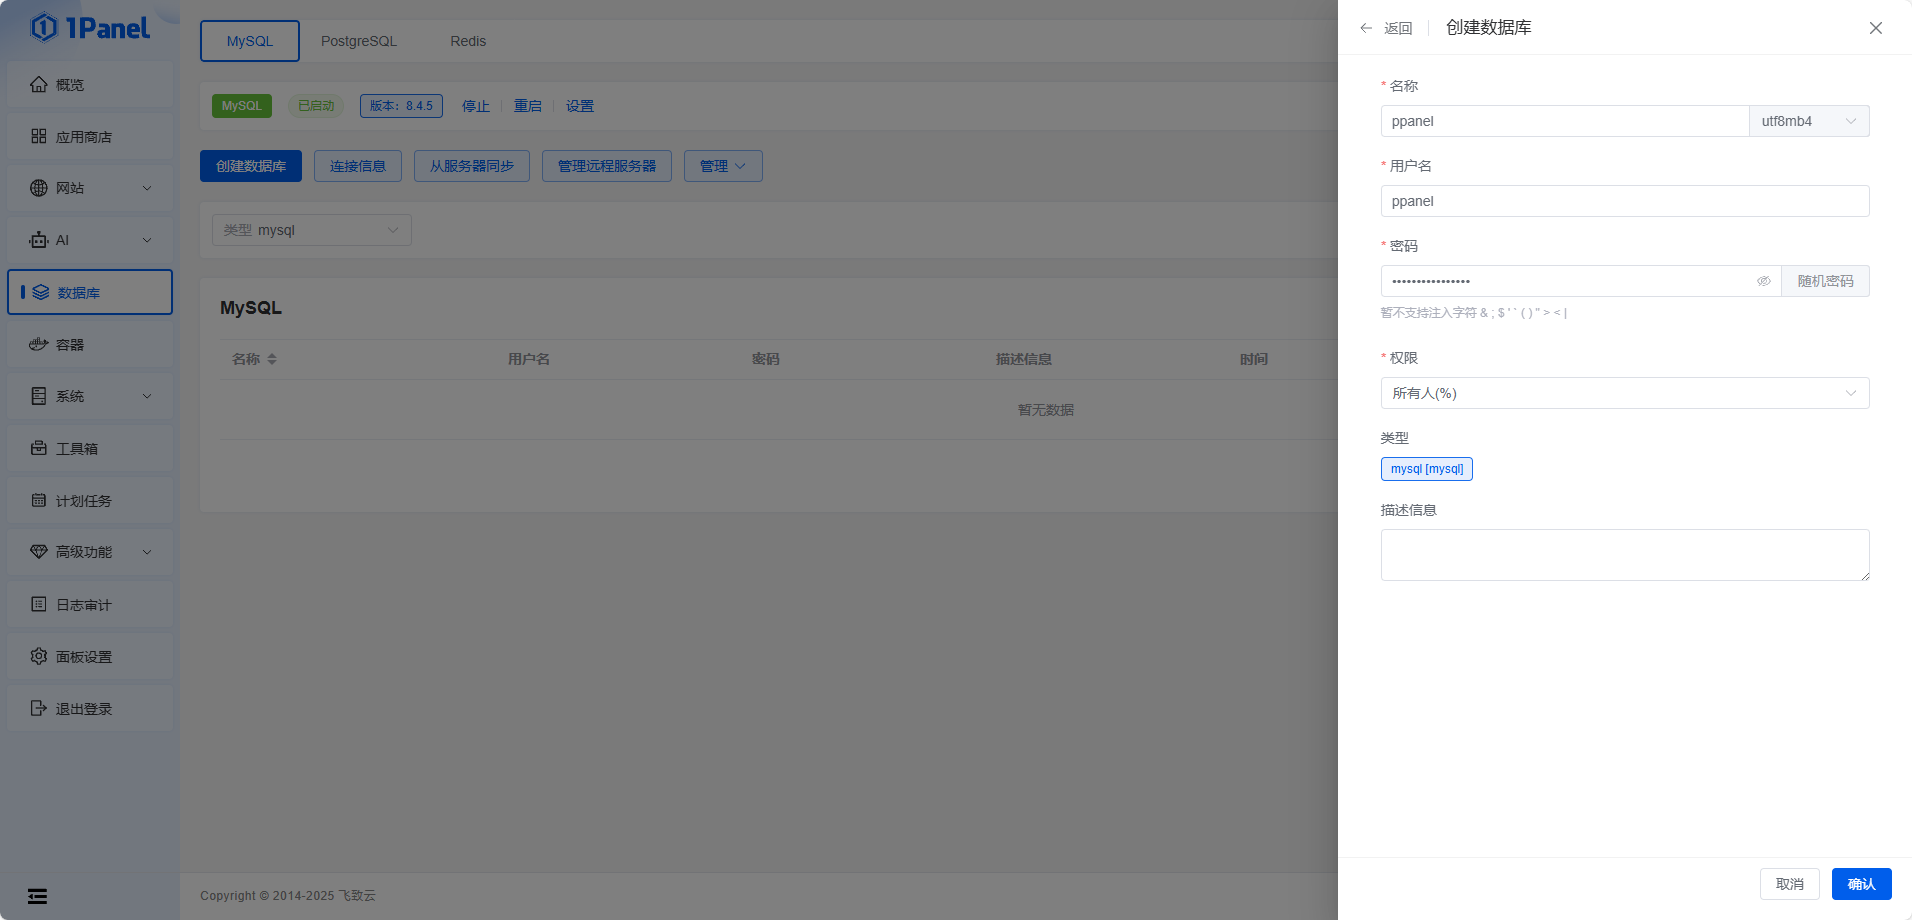Open the utf8mb4 charset dropdown
Viewport: 1912px width, 920px height.
point(1808,121)
